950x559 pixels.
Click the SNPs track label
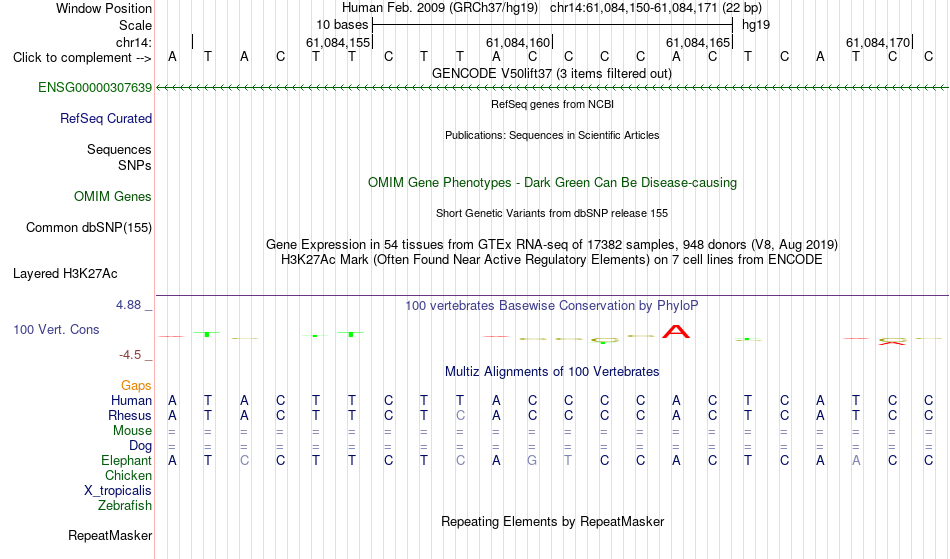pyautogui.click(x=135, y=165)
